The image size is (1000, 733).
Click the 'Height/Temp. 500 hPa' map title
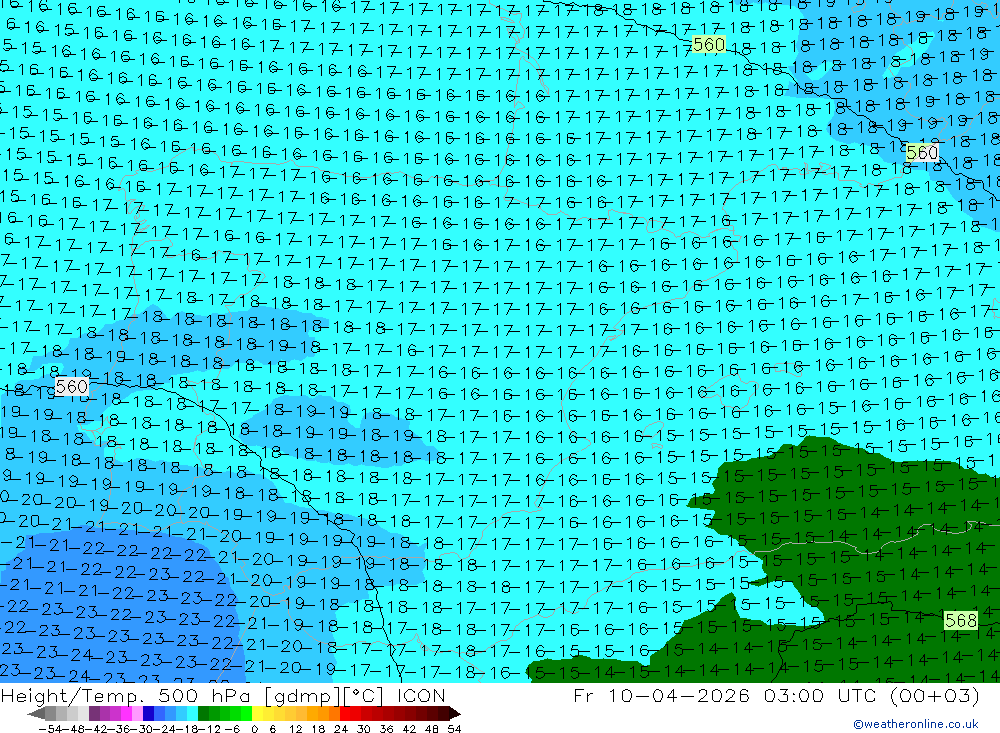[125, 696]
